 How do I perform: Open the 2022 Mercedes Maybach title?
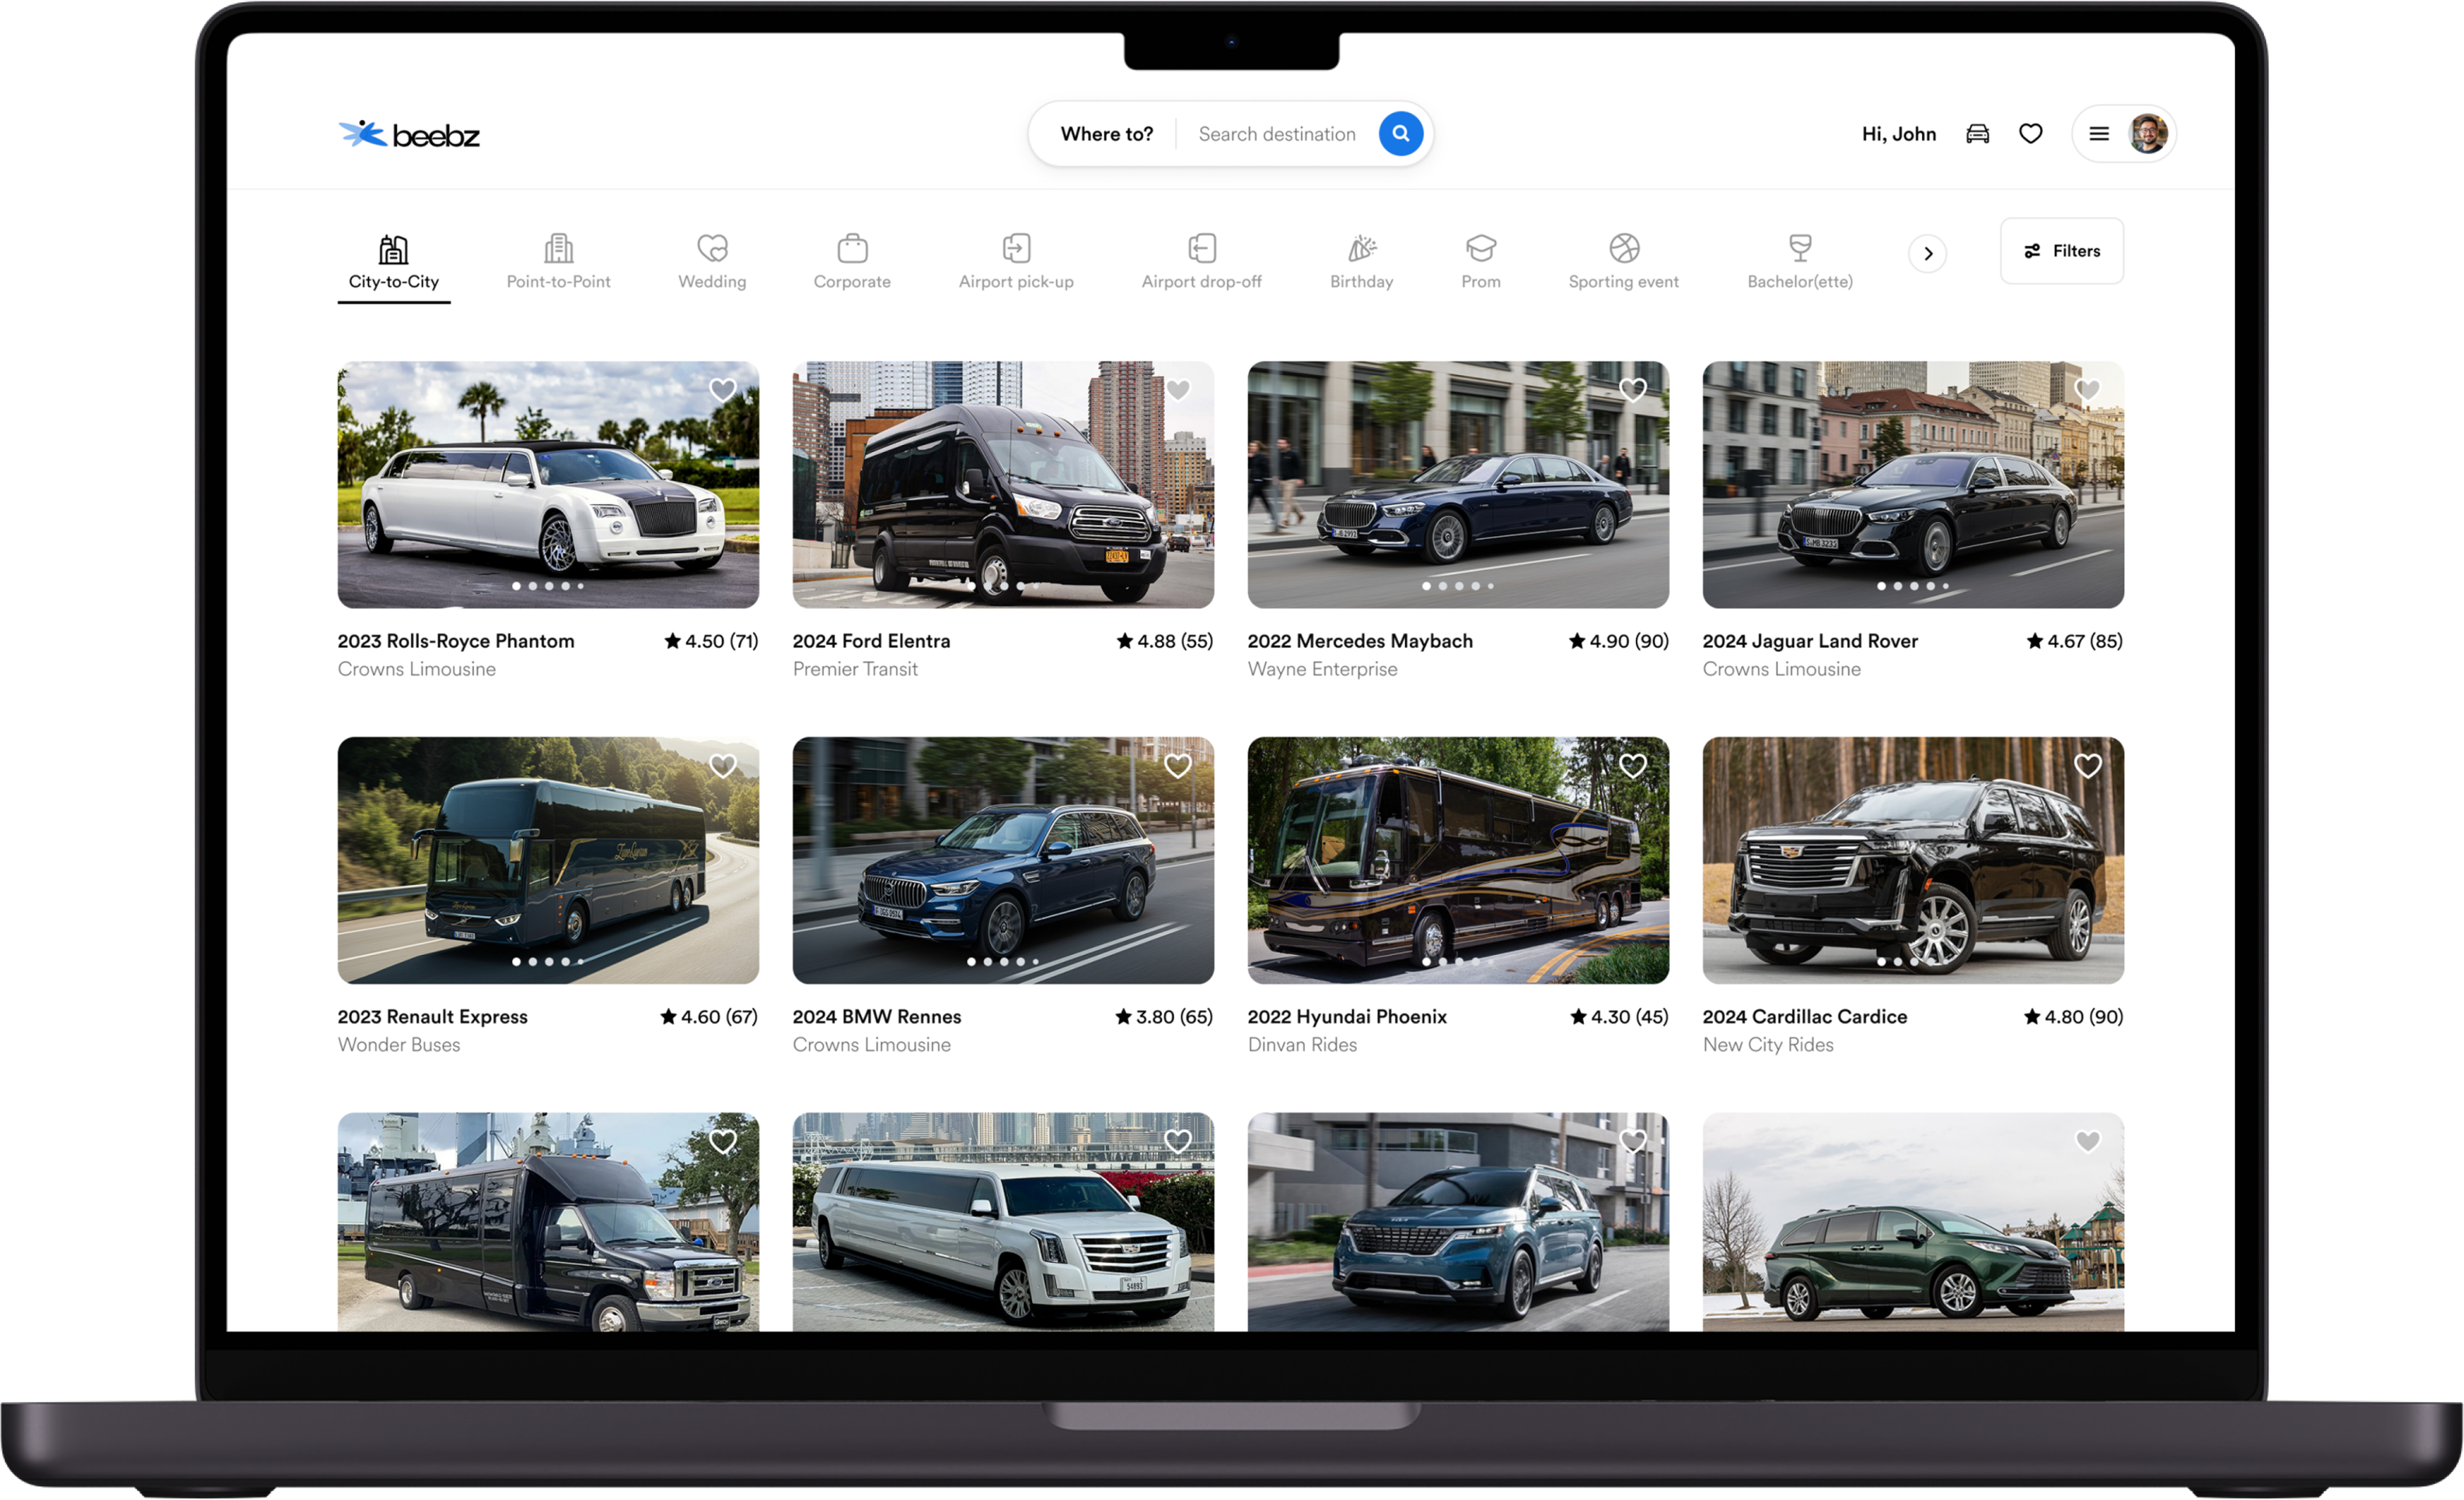[1360, 641]
